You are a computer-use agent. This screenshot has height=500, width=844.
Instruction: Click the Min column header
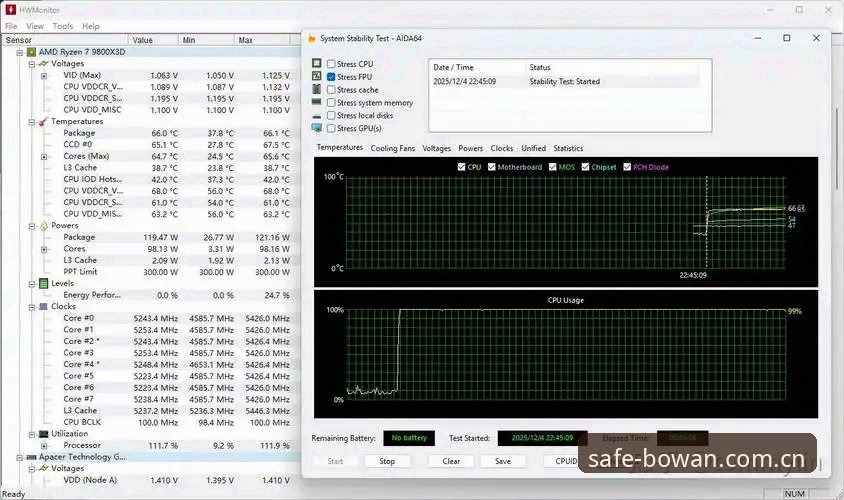[x=207, y=40]
